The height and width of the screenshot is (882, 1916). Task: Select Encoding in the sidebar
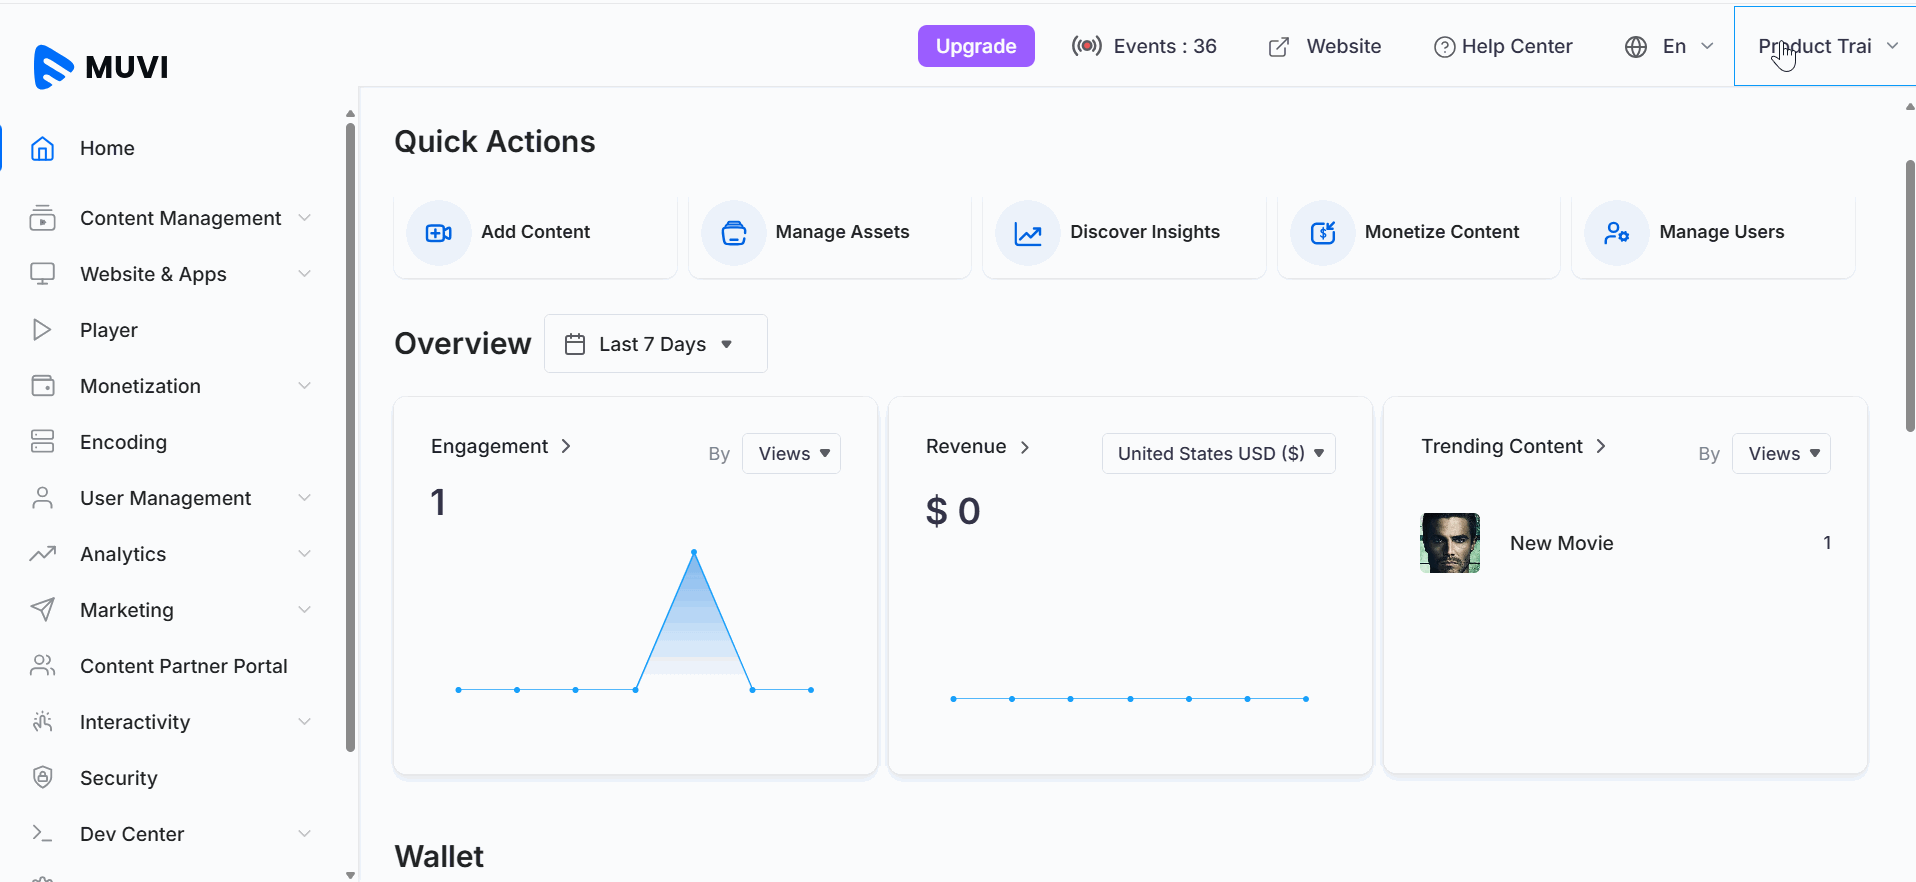pyautogui.click(x=123, y=442)
